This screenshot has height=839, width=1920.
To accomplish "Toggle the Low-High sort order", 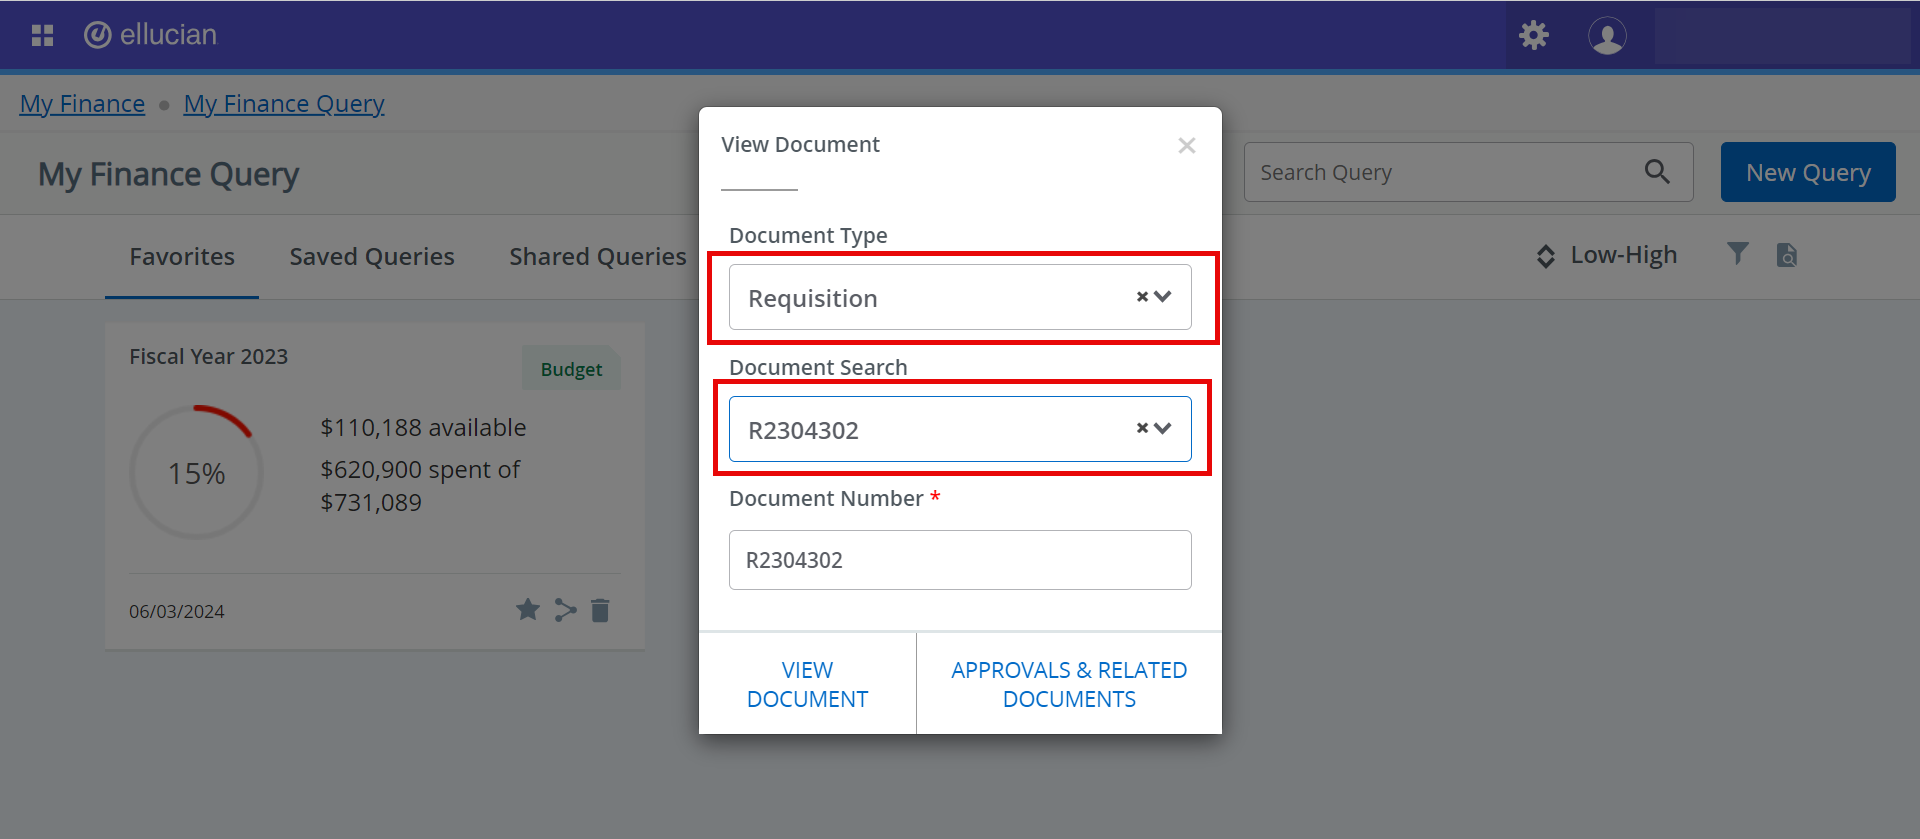I will [x=1607, y=256].
